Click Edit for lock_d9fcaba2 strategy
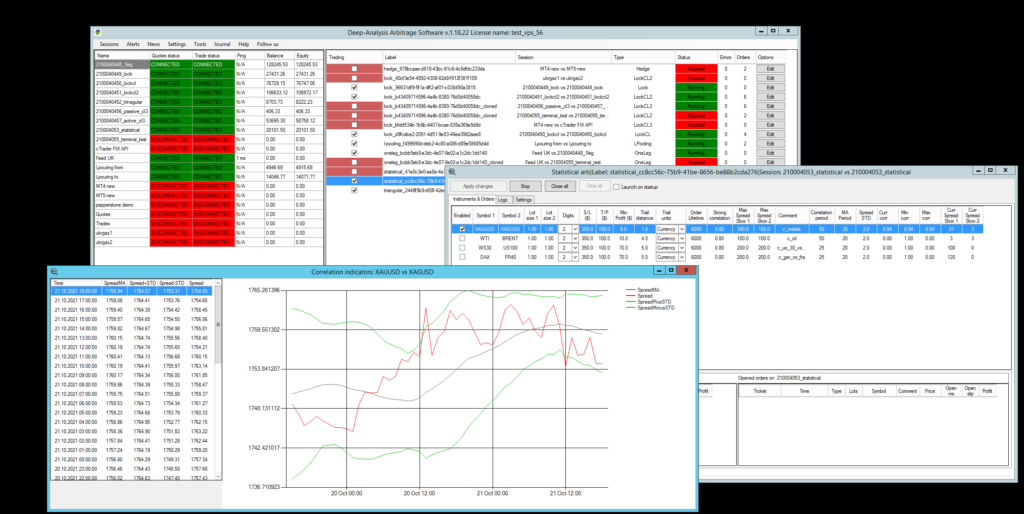The height and width of the screenshot is (514, 1024). (x=771, y=134)
